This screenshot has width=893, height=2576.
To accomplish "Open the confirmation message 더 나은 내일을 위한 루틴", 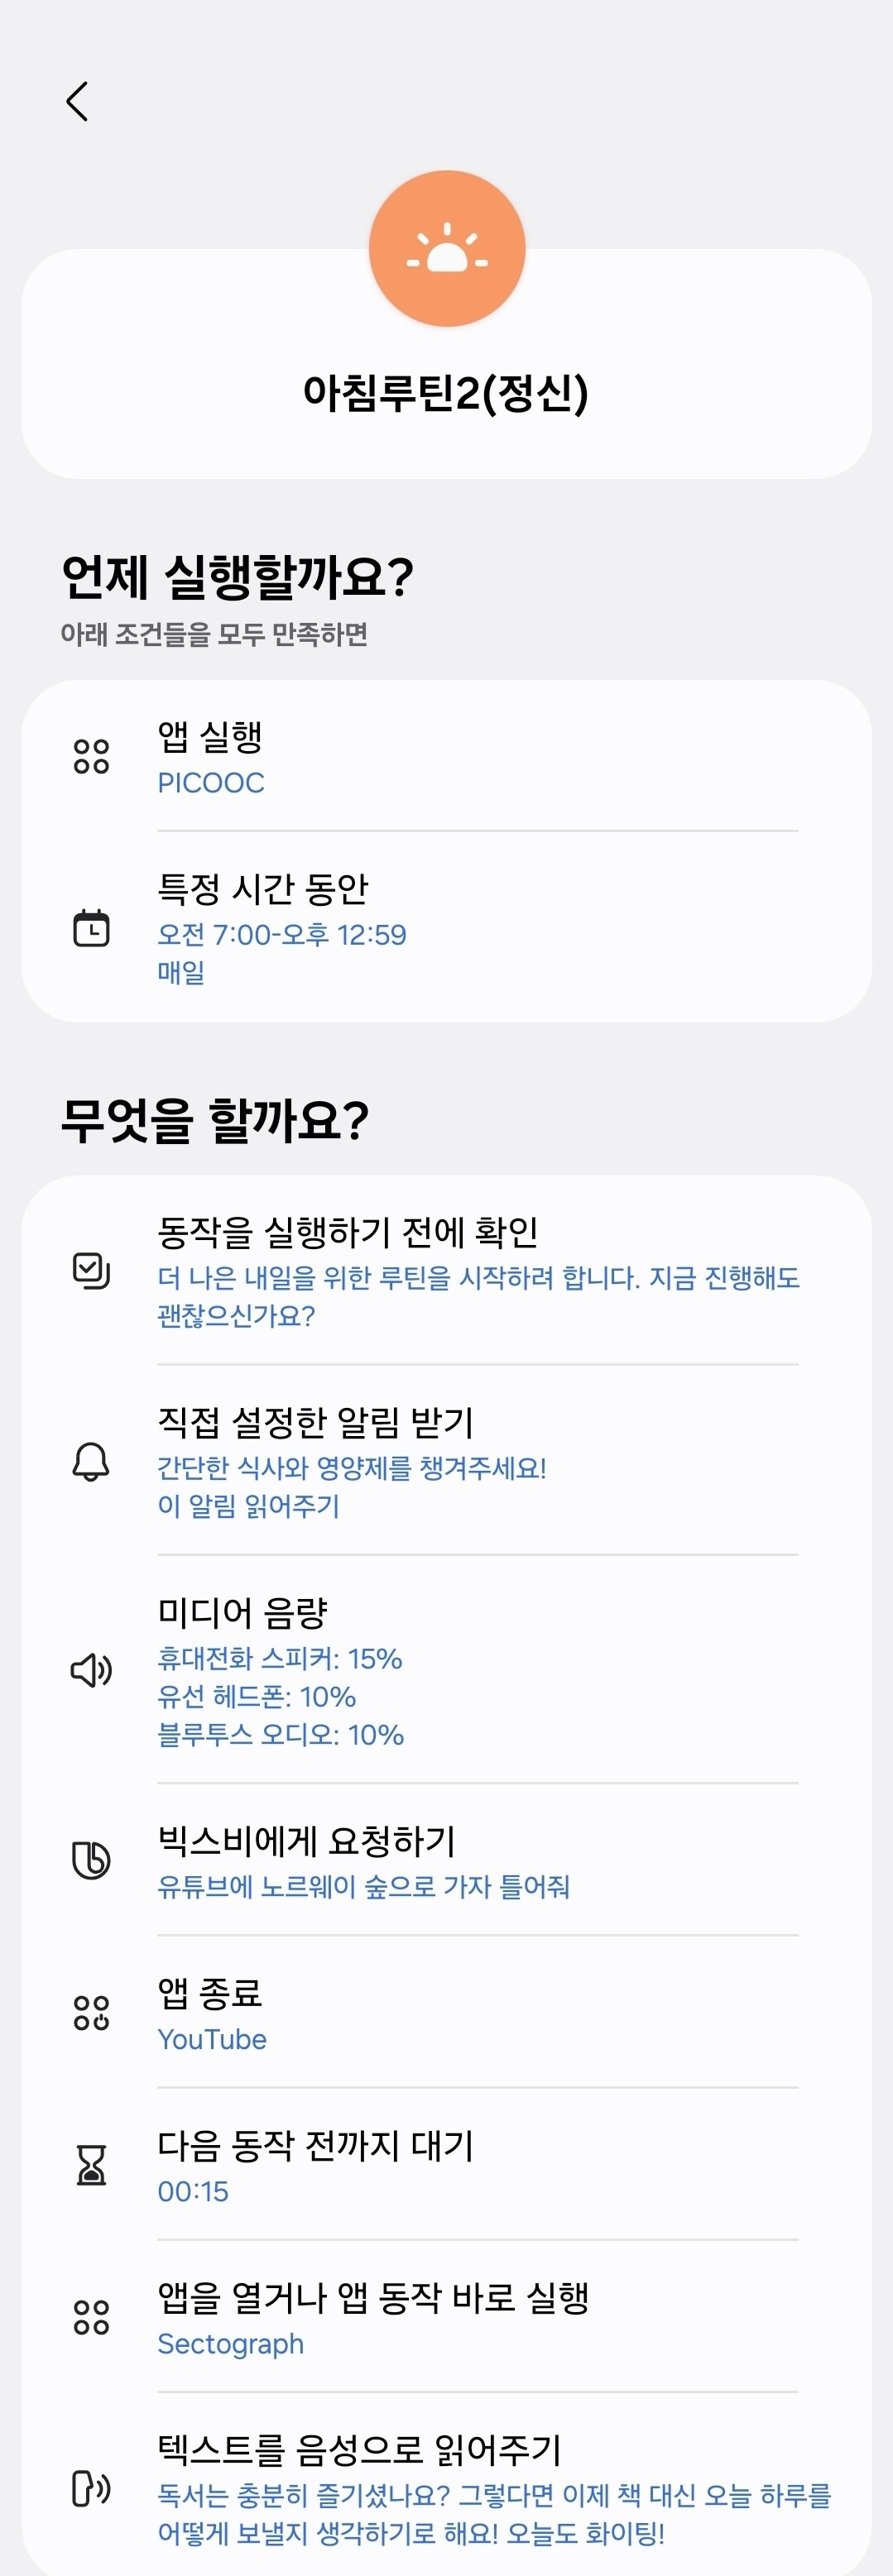I will [x=478, y=1296].
